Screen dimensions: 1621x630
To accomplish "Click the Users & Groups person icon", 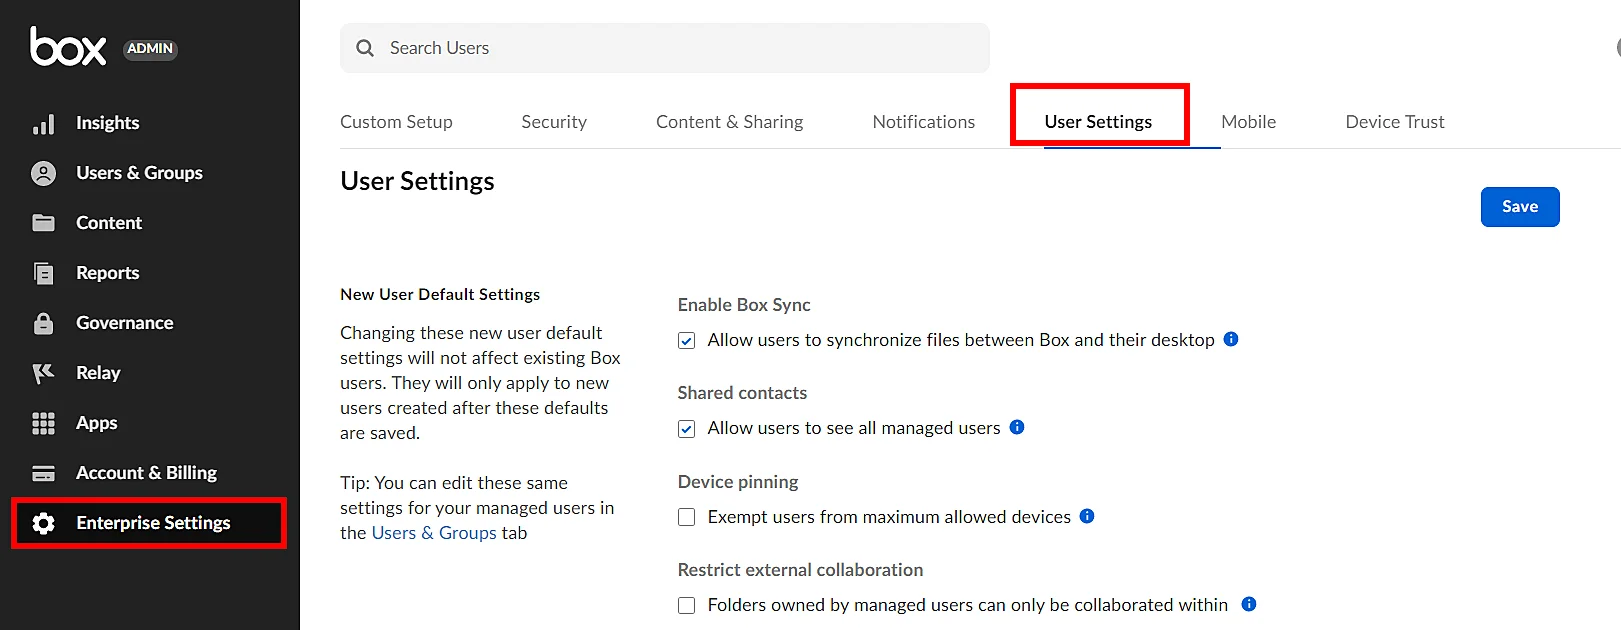I will [x=44, y=173].
